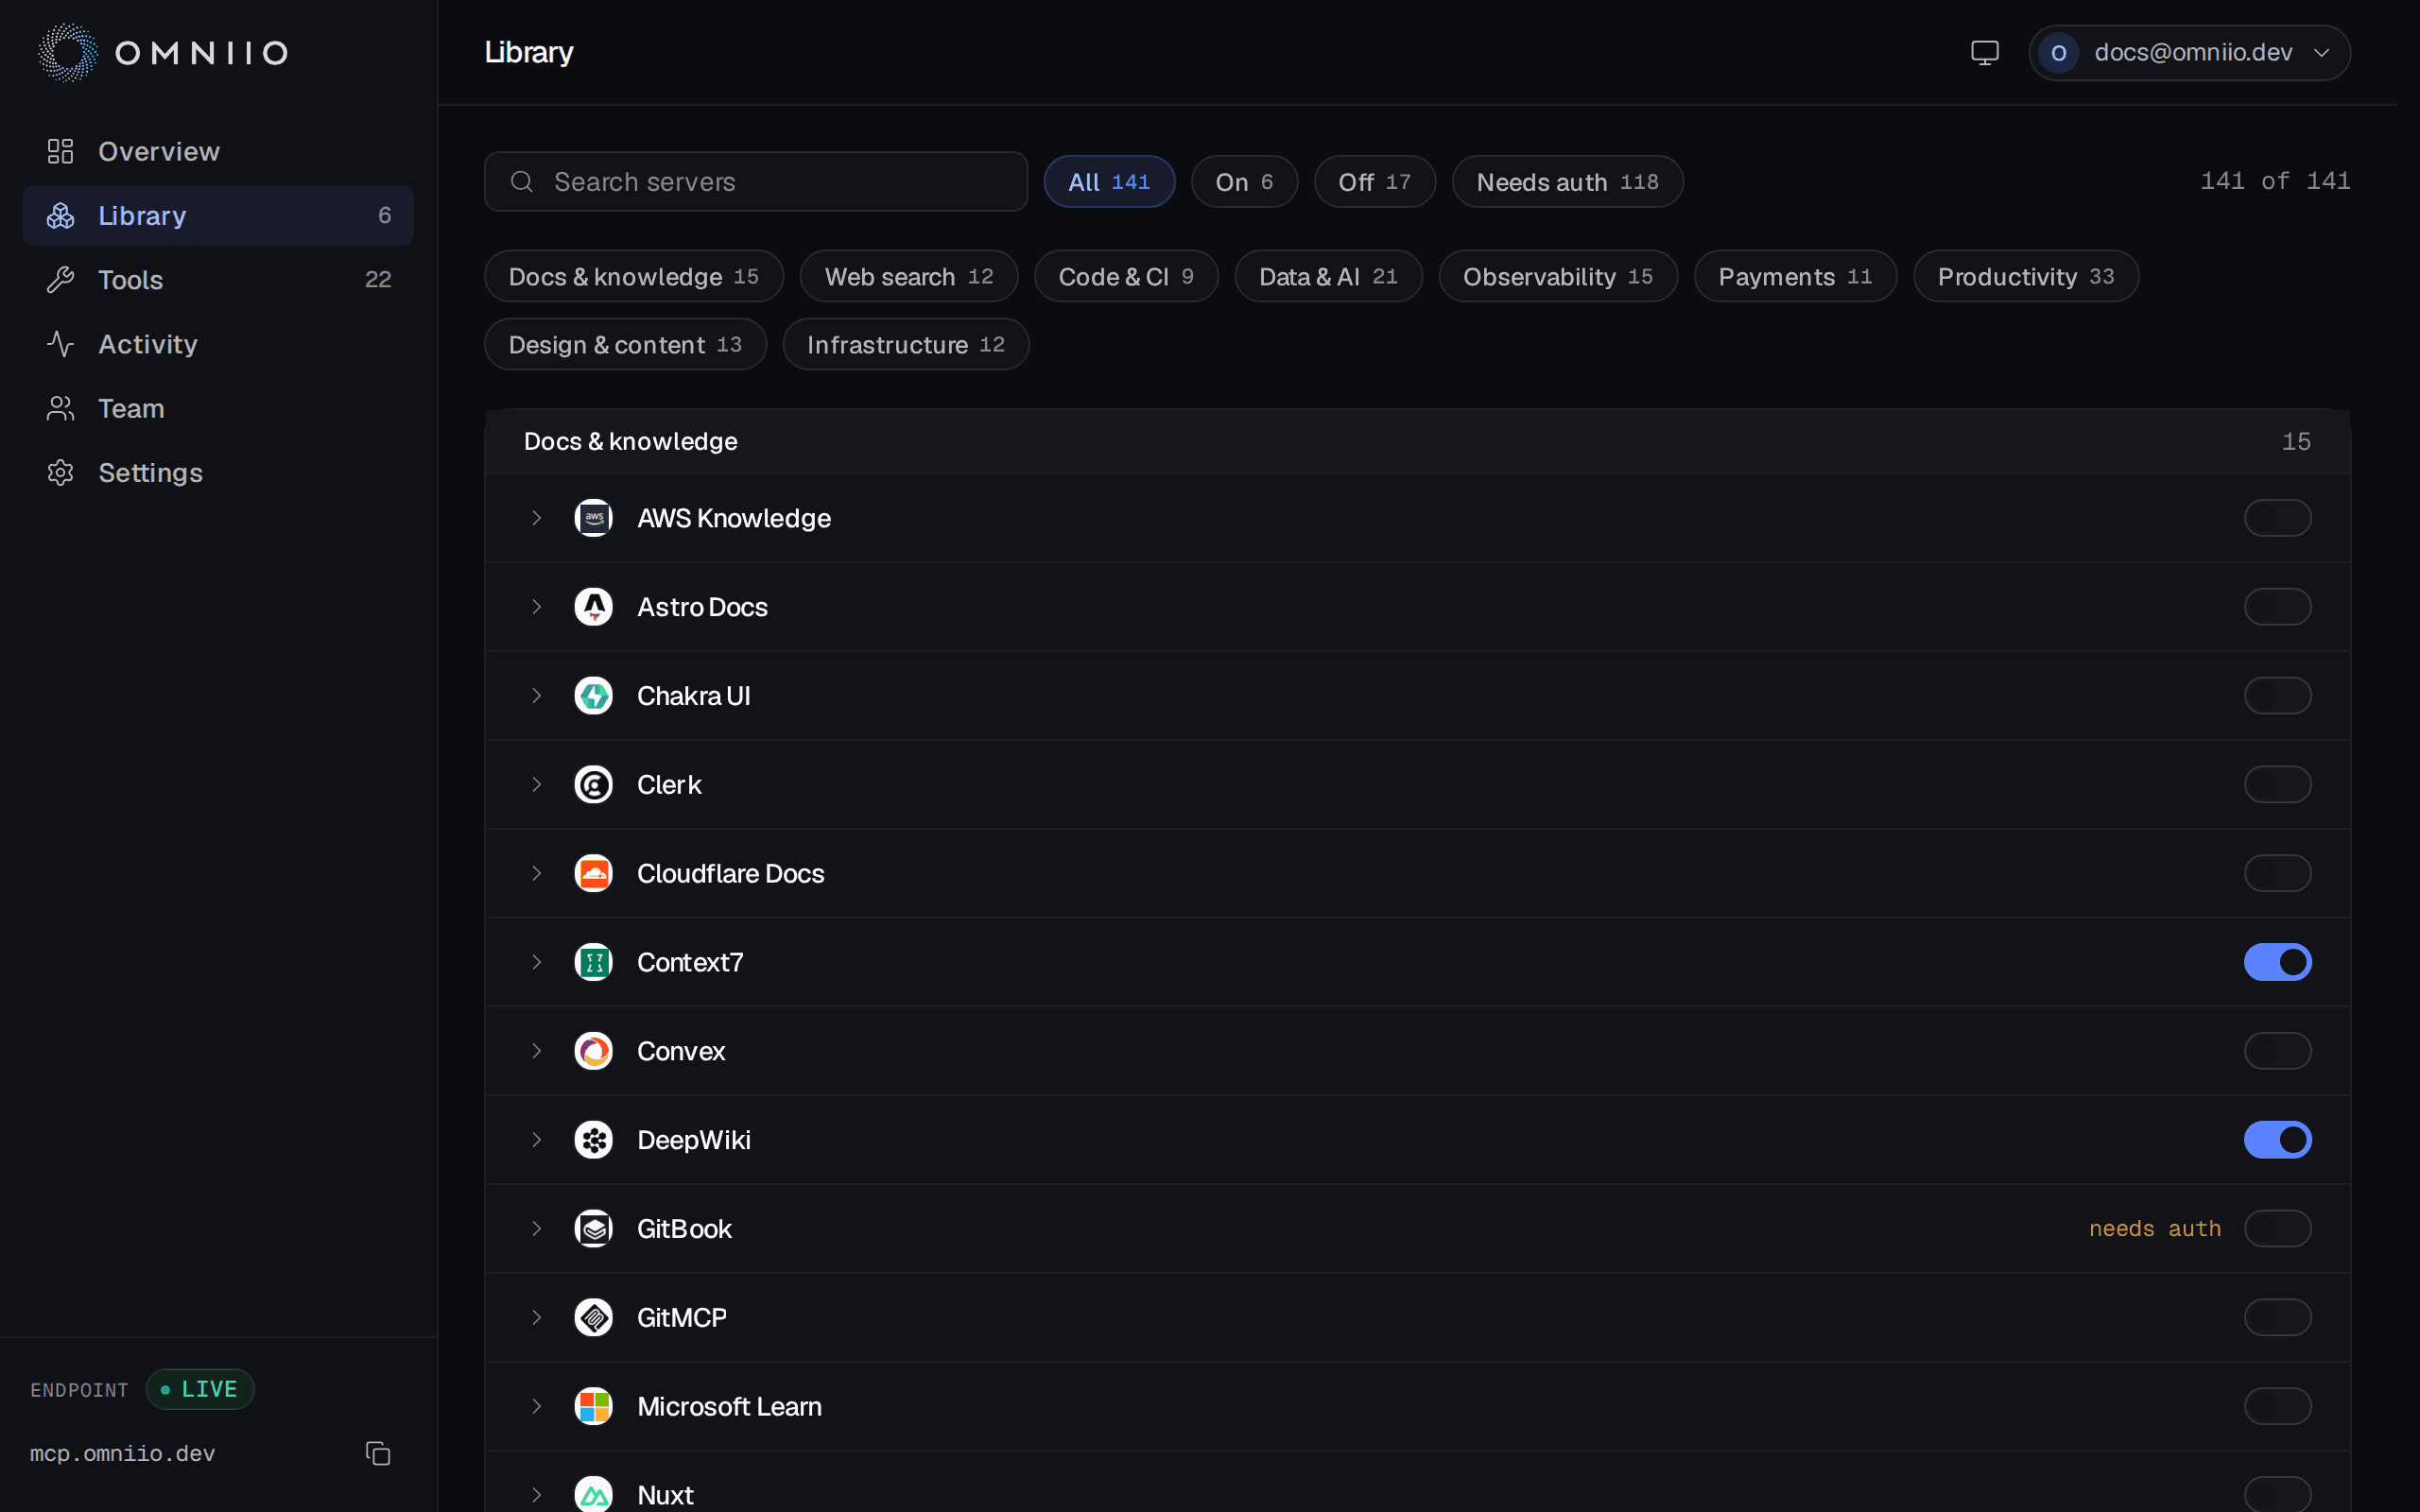The height and width of the screenshot is (1512, 2420).
Task: Click the Omniio logo
Action: pos(163,52)
